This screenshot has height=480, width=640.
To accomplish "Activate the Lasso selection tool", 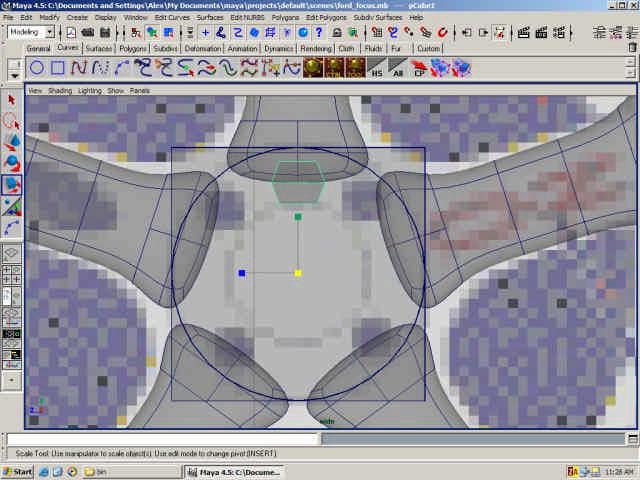I will (x=12, y=121).
